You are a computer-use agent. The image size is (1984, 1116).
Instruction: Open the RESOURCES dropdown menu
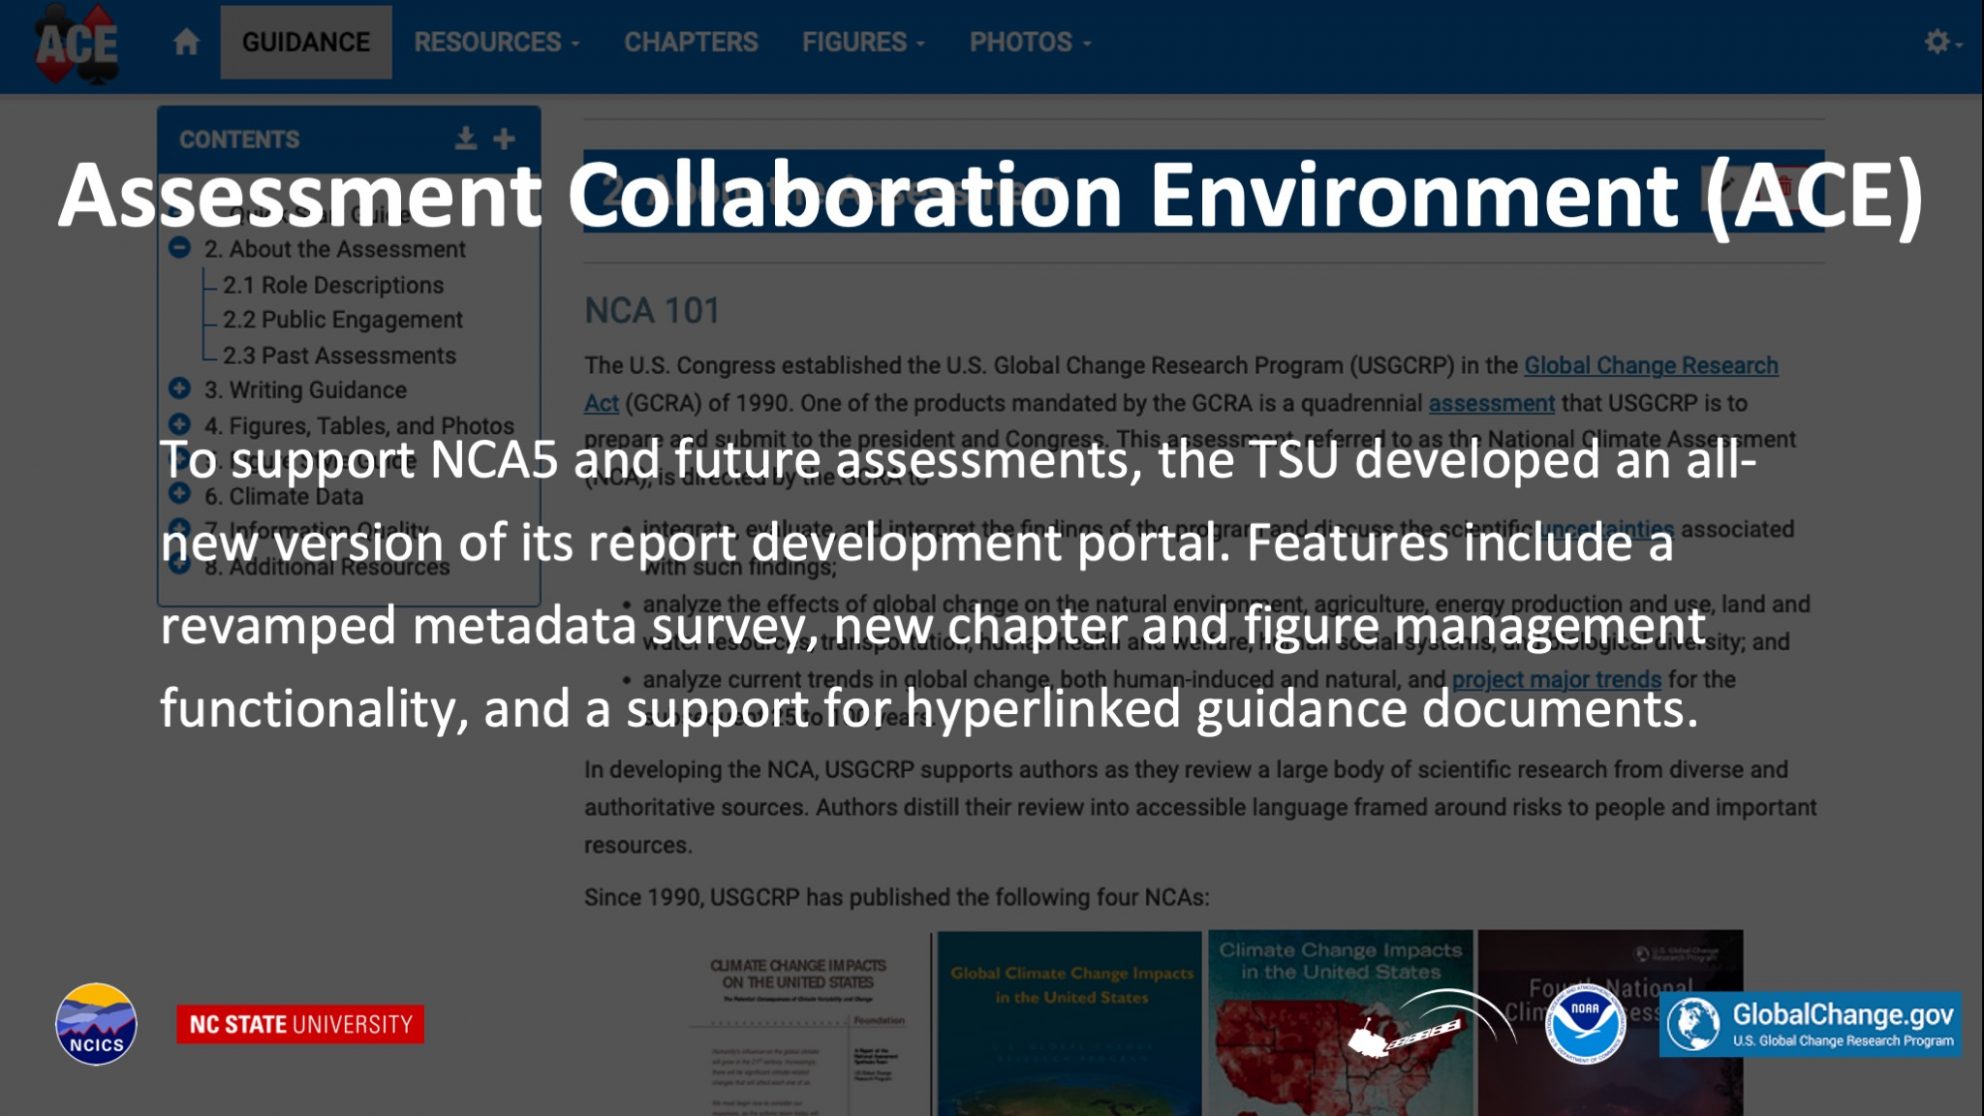pyautogui.click(x=497, y=42)
